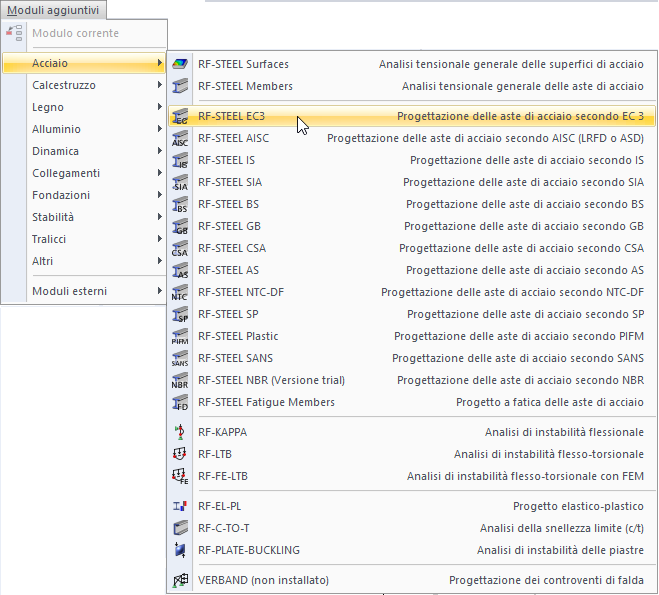Viewport: 659px width, 595px height.
Task: Click the RF-STEEL Members beam icon
Action: pyautogui.click(x=180, y=86)
